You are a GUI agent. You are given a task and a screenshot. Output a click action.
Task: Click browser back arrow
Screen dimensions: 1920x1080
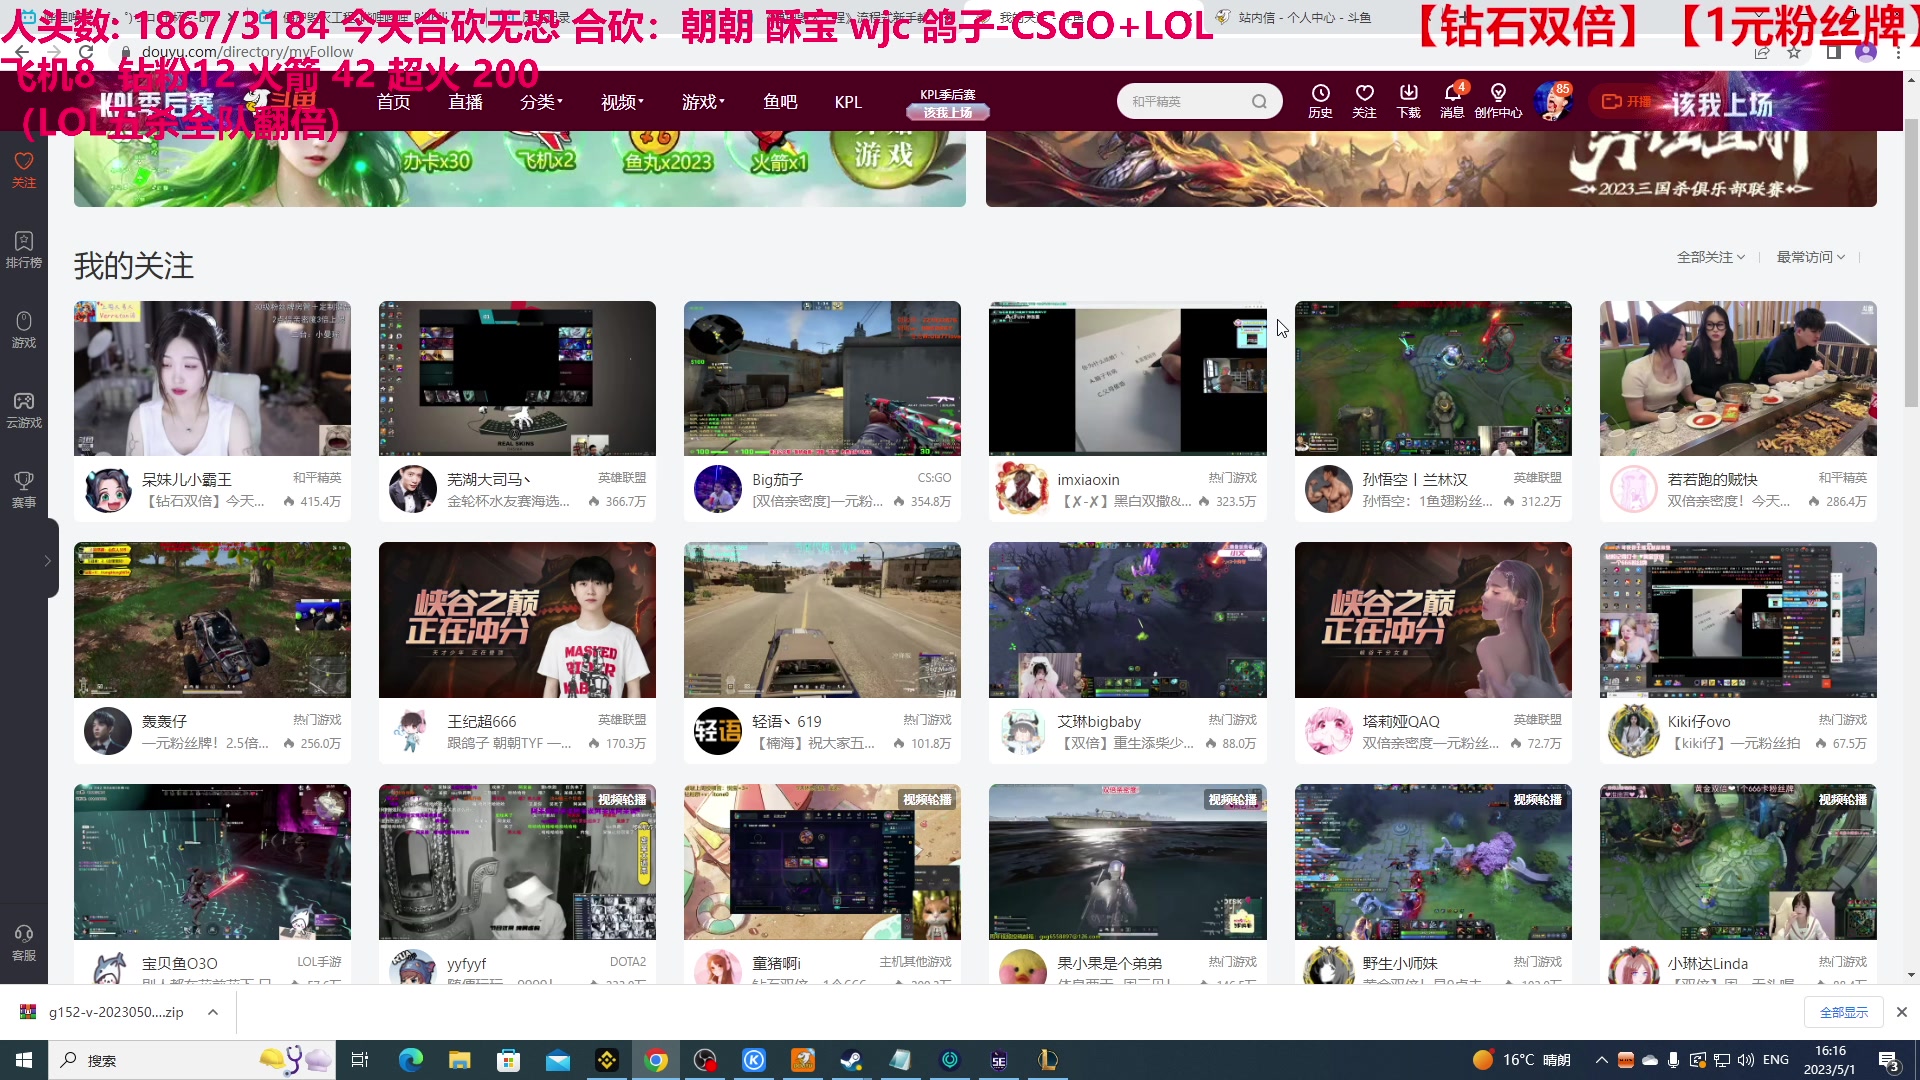22,52
